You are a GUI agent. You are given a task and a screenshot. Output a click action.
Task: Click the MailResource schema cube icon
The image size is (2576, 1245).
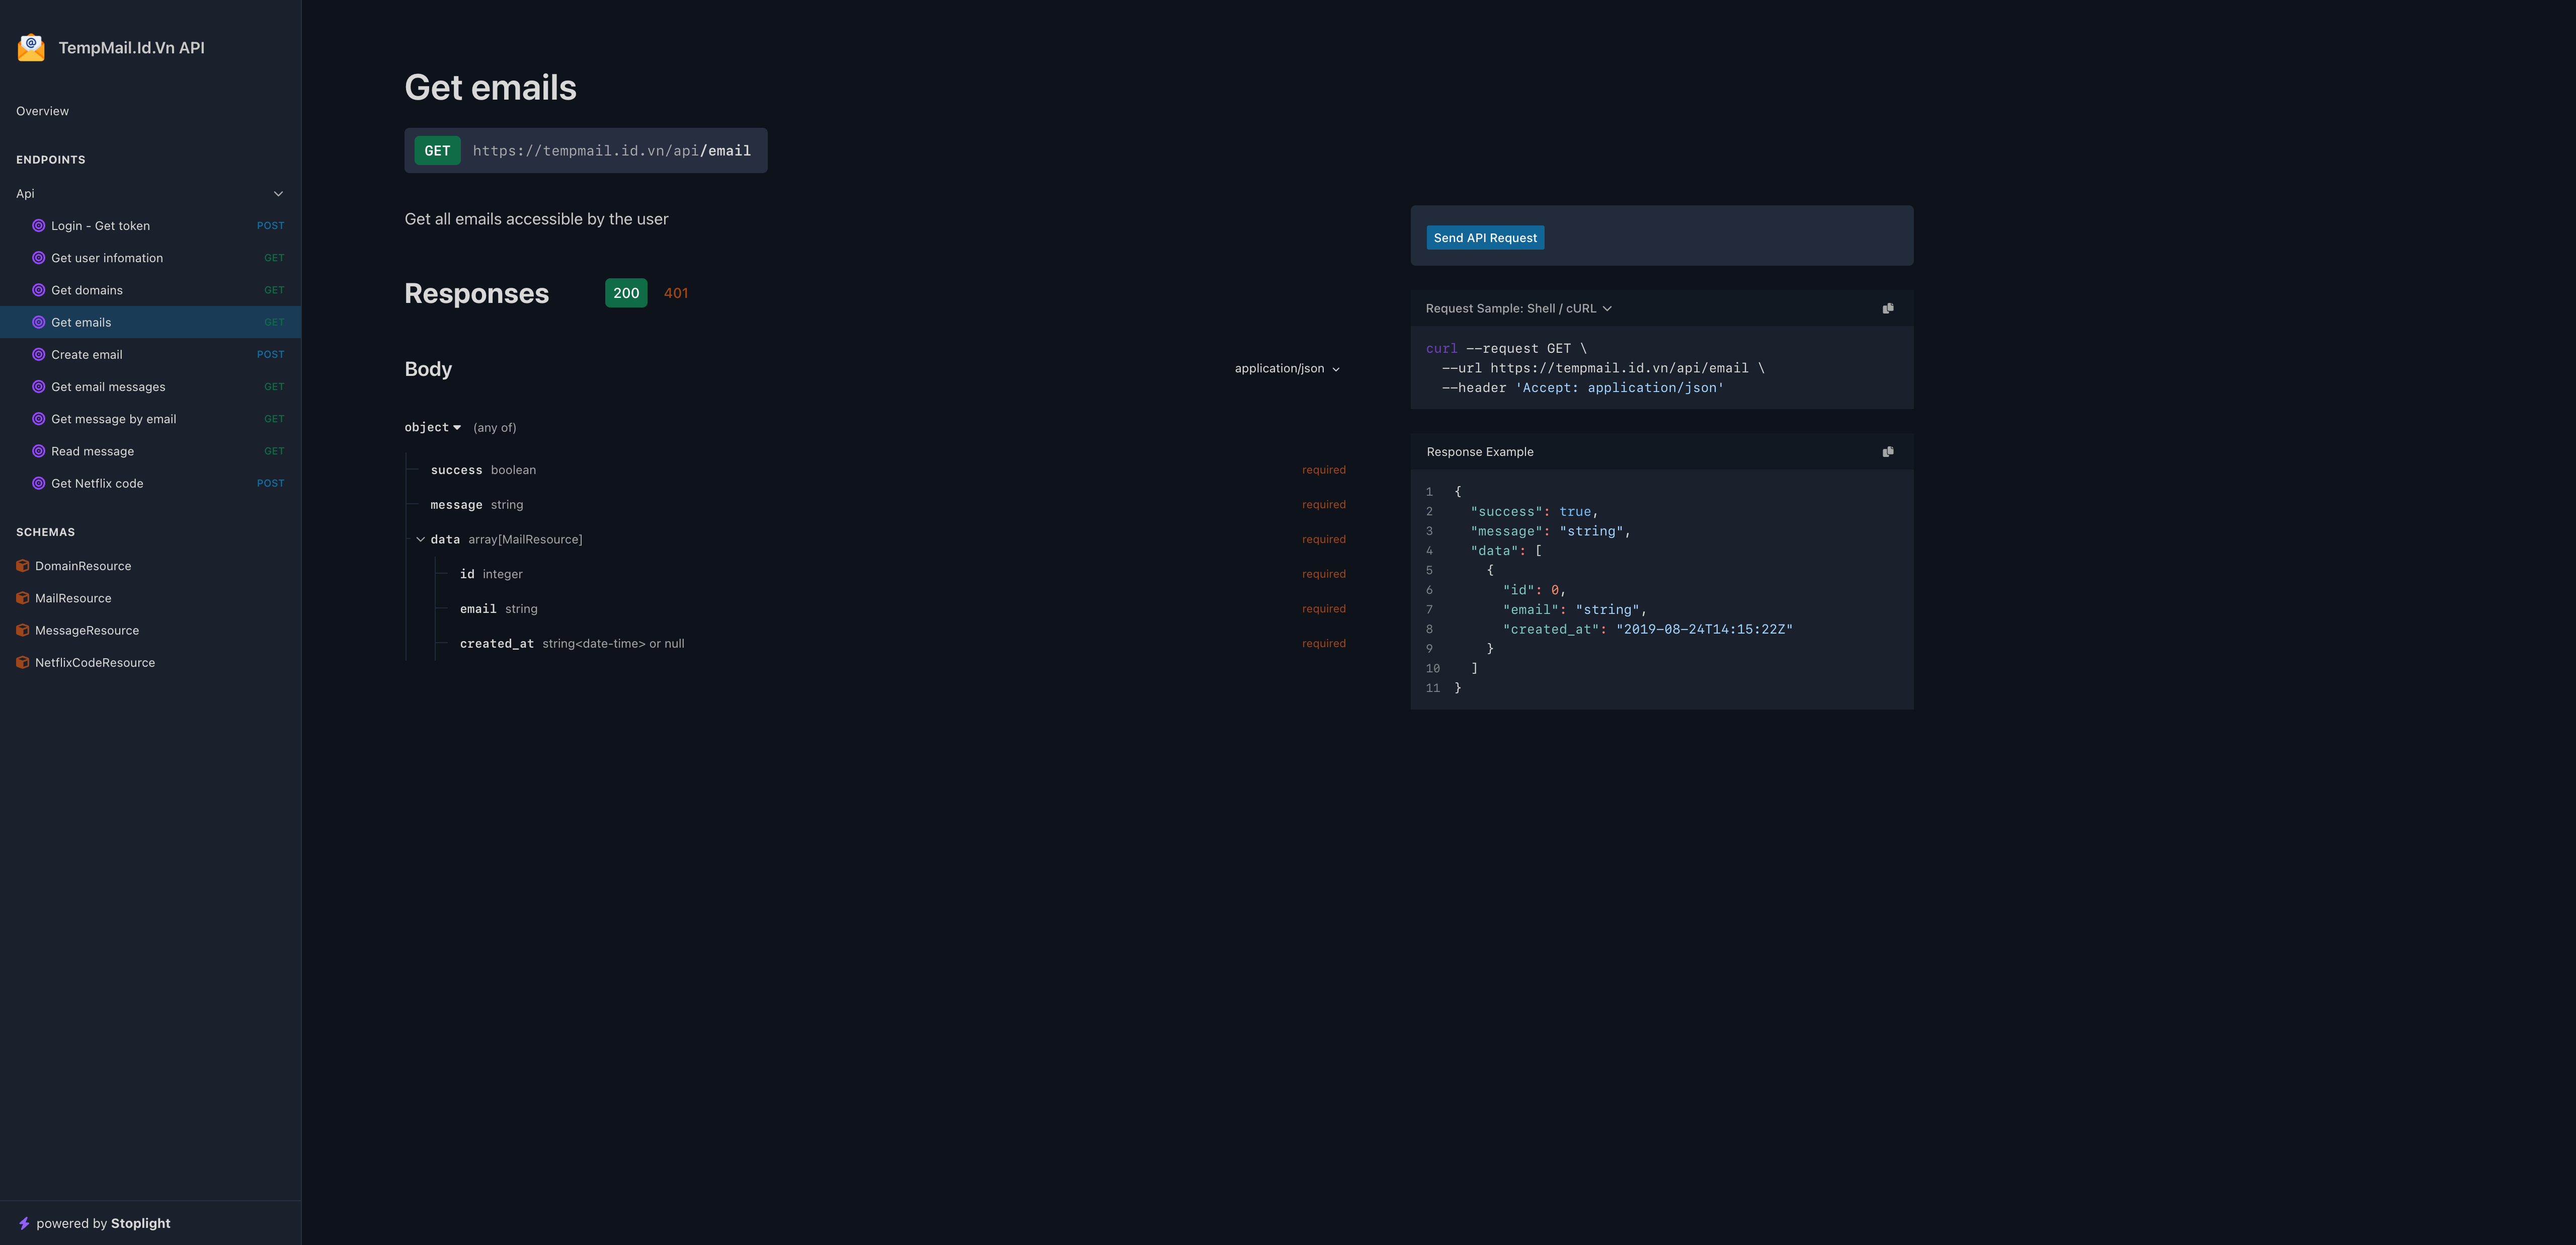click(23, 598)
